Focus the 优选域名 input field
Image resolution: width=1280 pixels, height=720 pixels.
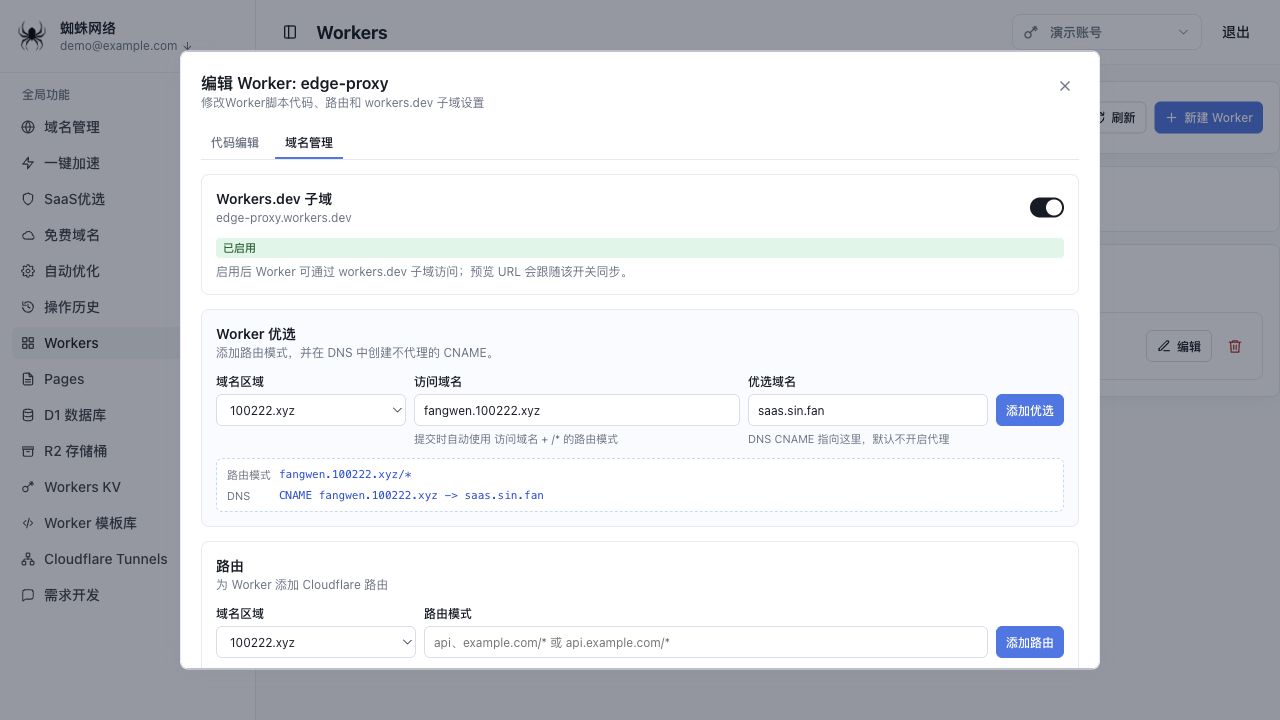tap(868, 410)
